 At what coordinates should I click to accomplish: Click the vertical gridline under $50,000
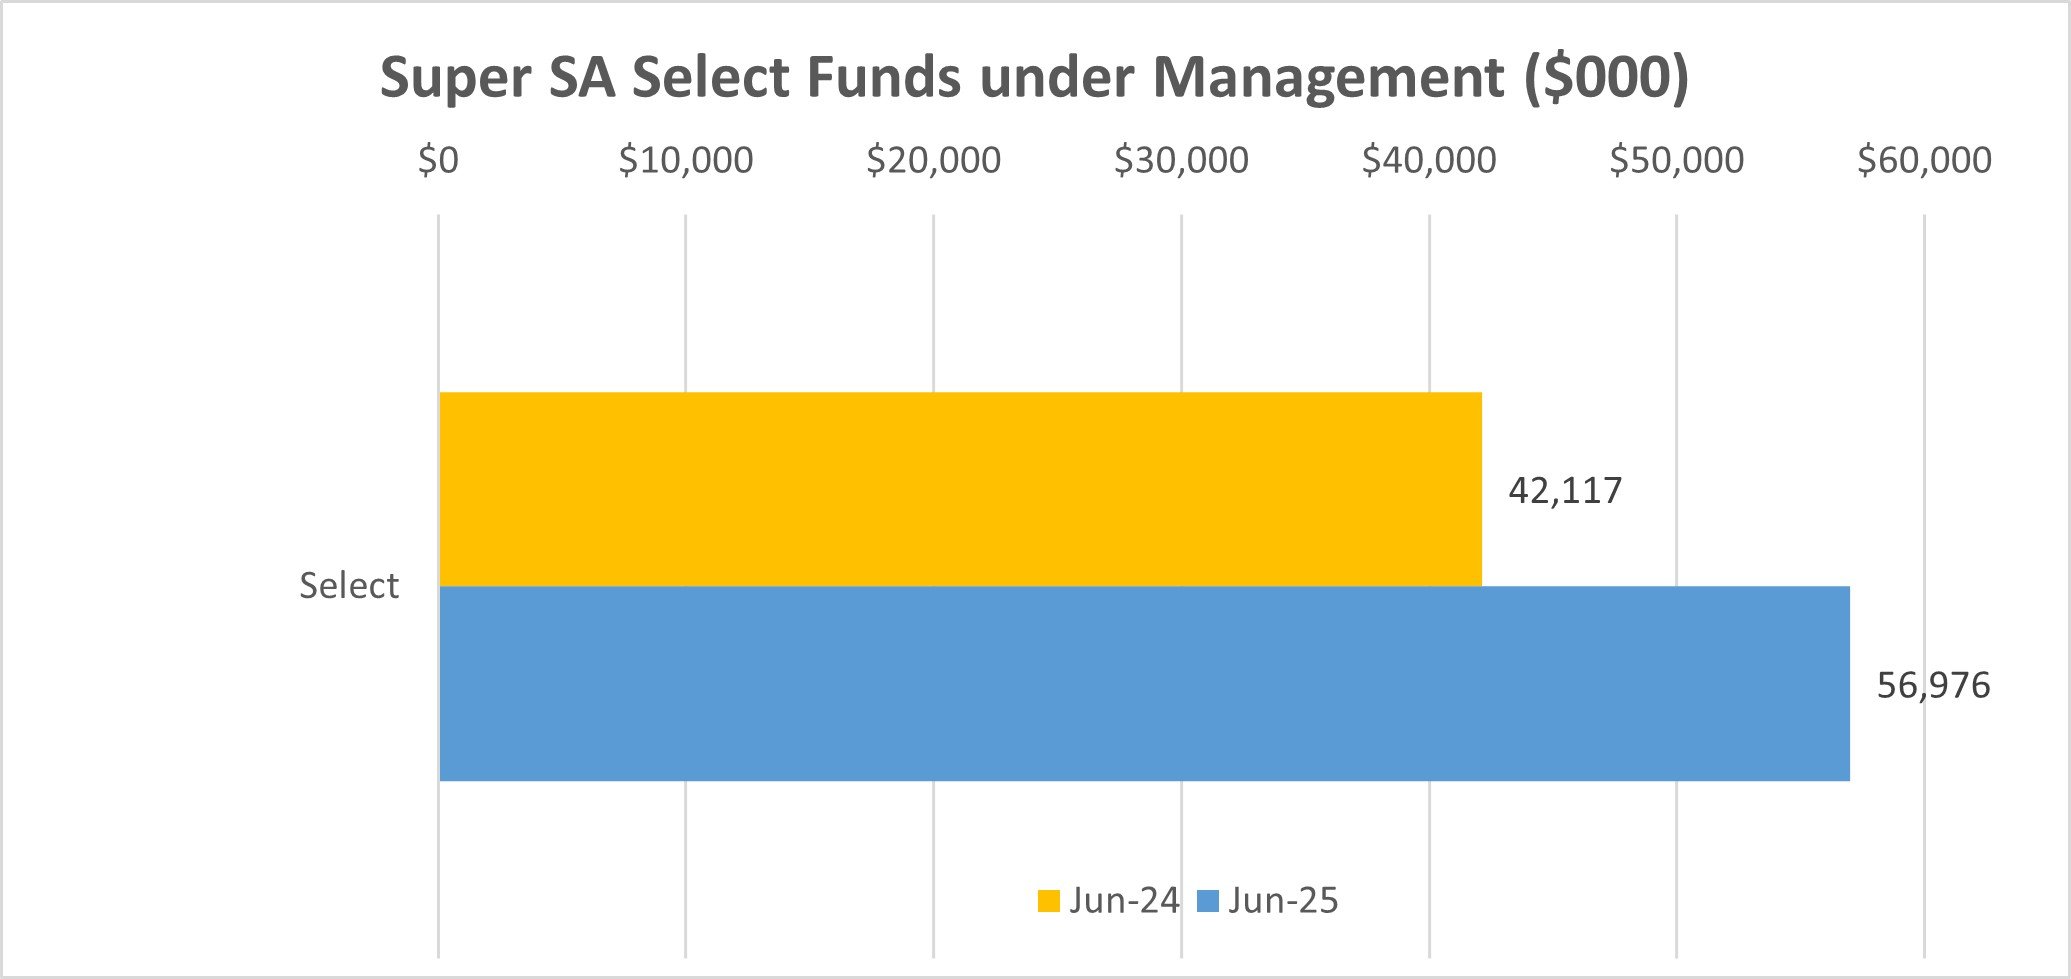(1677, 300)
